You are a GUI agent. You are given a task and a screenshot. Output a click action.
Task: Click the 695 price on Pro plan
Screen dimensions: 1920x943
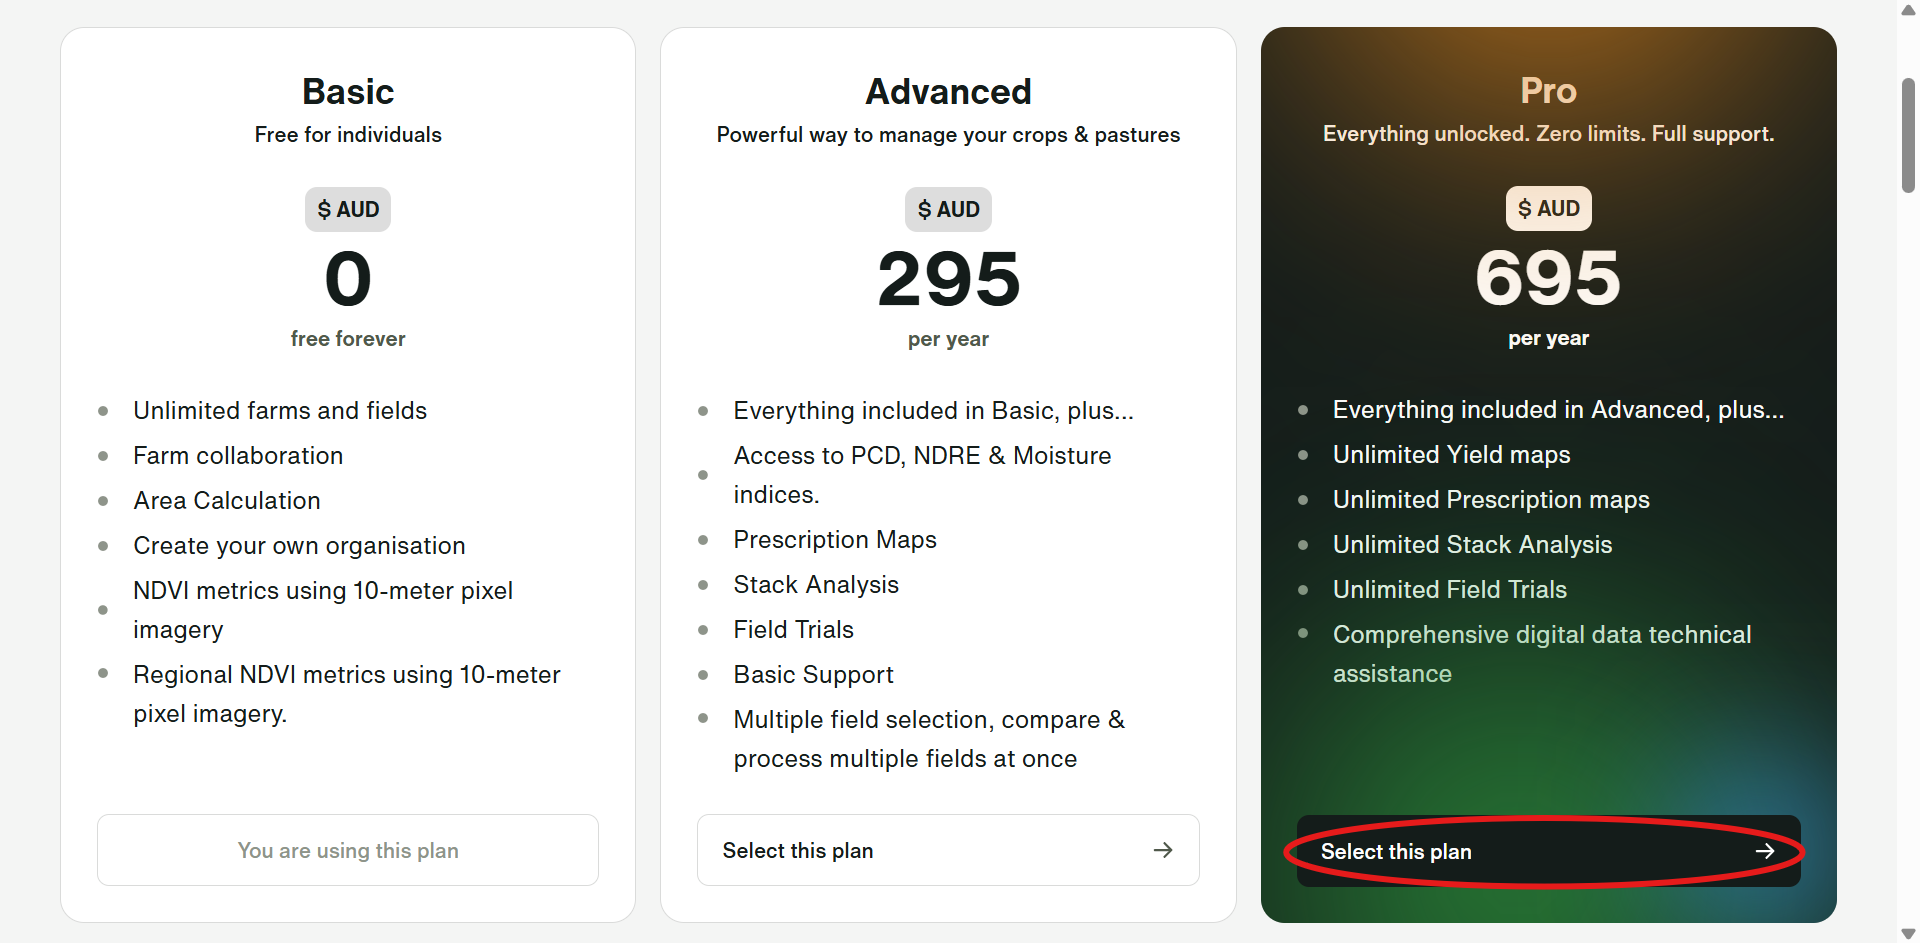1548,278
